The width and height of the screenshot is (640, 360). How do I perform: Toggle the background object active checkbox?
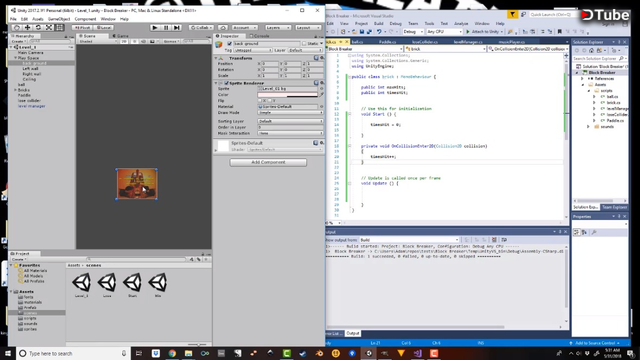(229, 43)
